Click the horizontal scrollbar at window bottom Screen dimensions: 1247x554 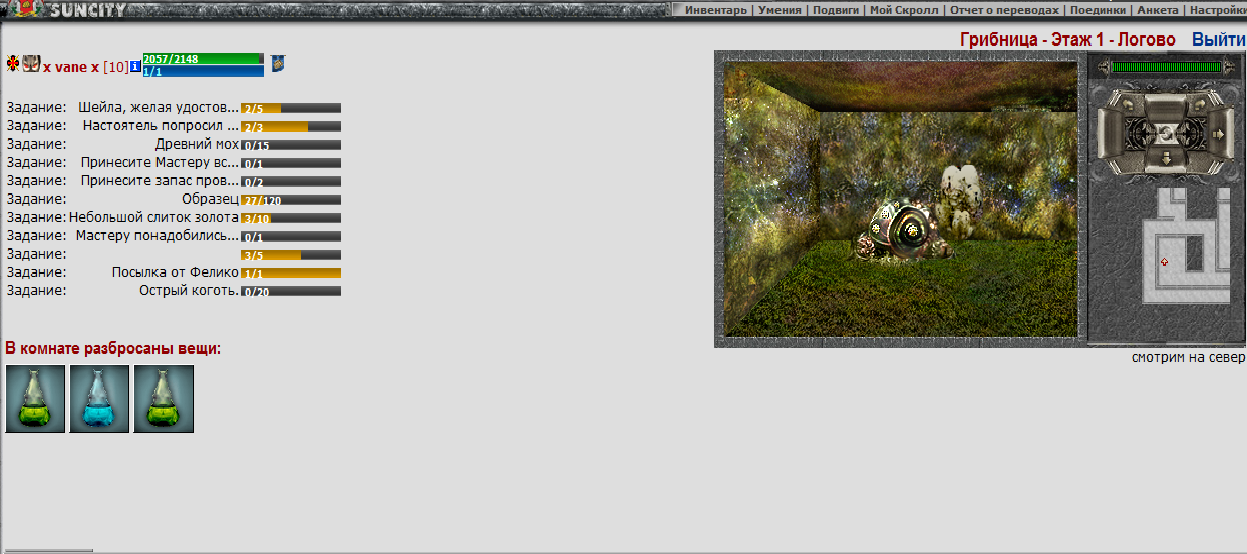pyautogui.click(x=48, y=550)
